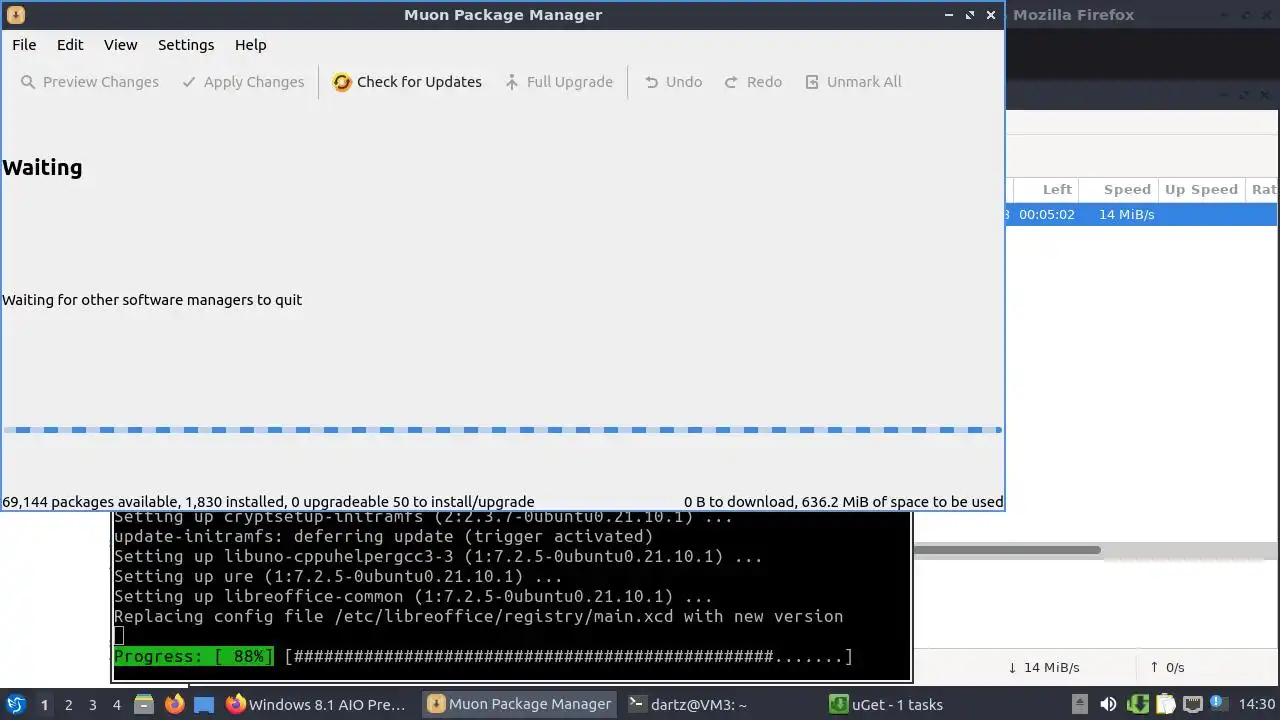
Task: Launch Firefox from the panel quick launcher
Action: 174,704
